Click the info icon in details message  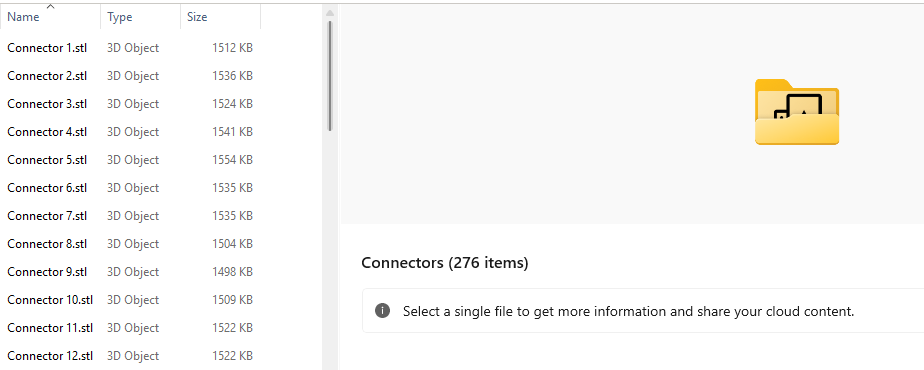point(382,310)
